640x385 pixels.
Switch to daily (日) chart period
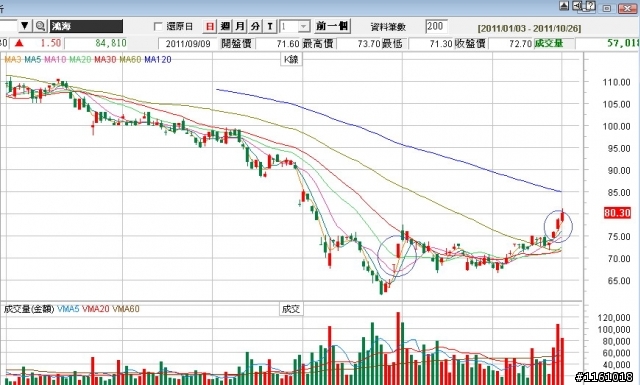209,27
